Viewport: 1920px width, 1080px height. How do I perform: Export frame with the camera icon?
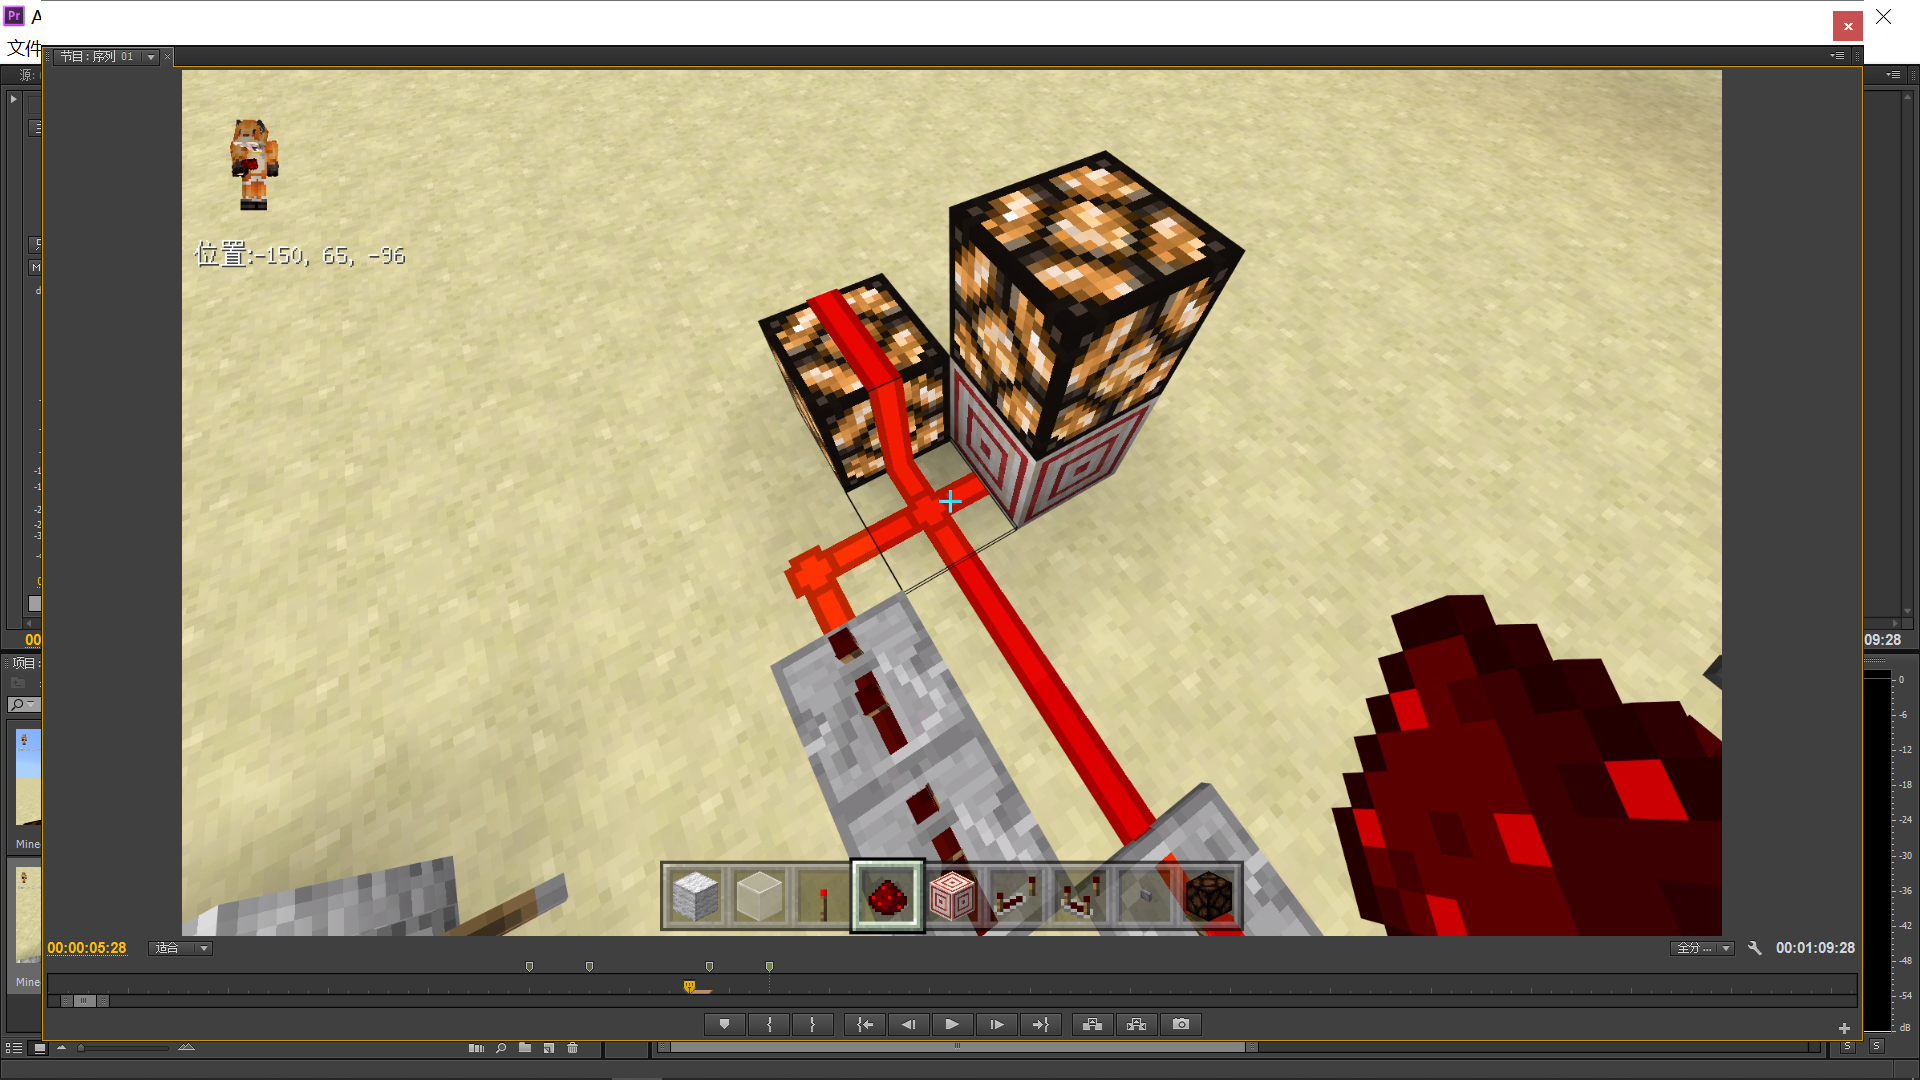1181,1024
